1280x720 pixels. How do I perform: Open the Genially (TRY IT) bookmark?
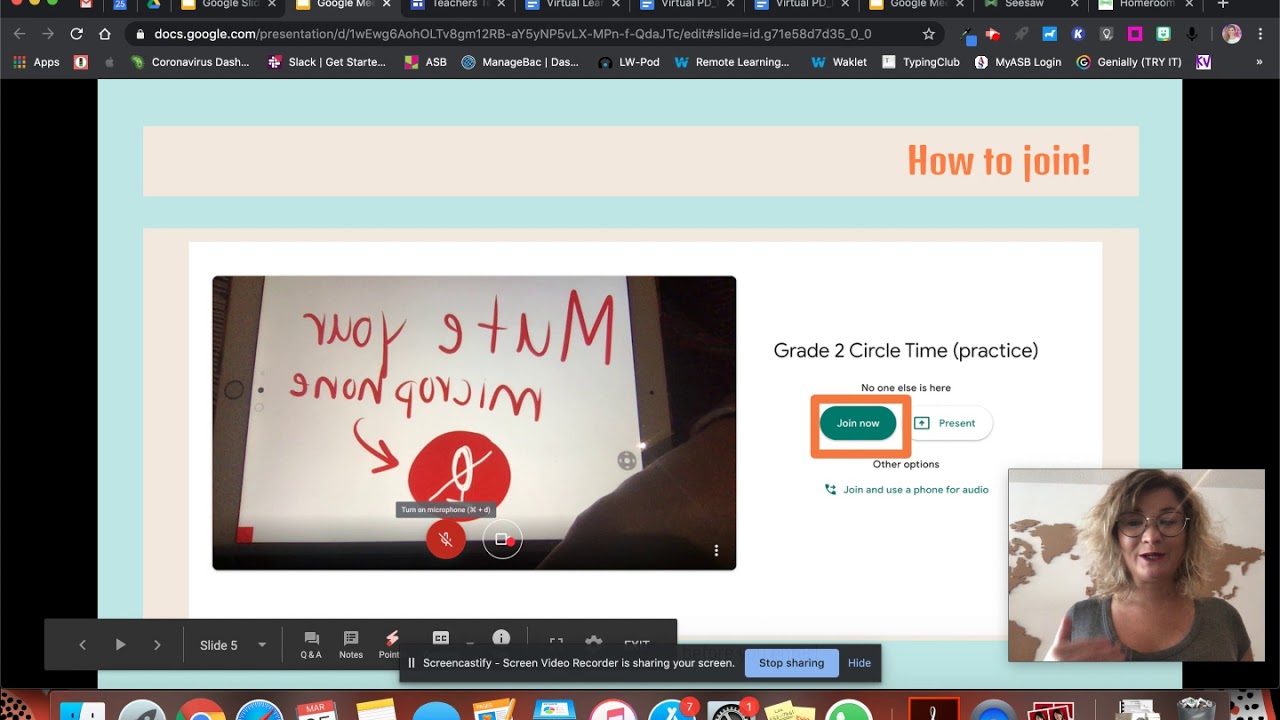click(x=1129, y=62)
